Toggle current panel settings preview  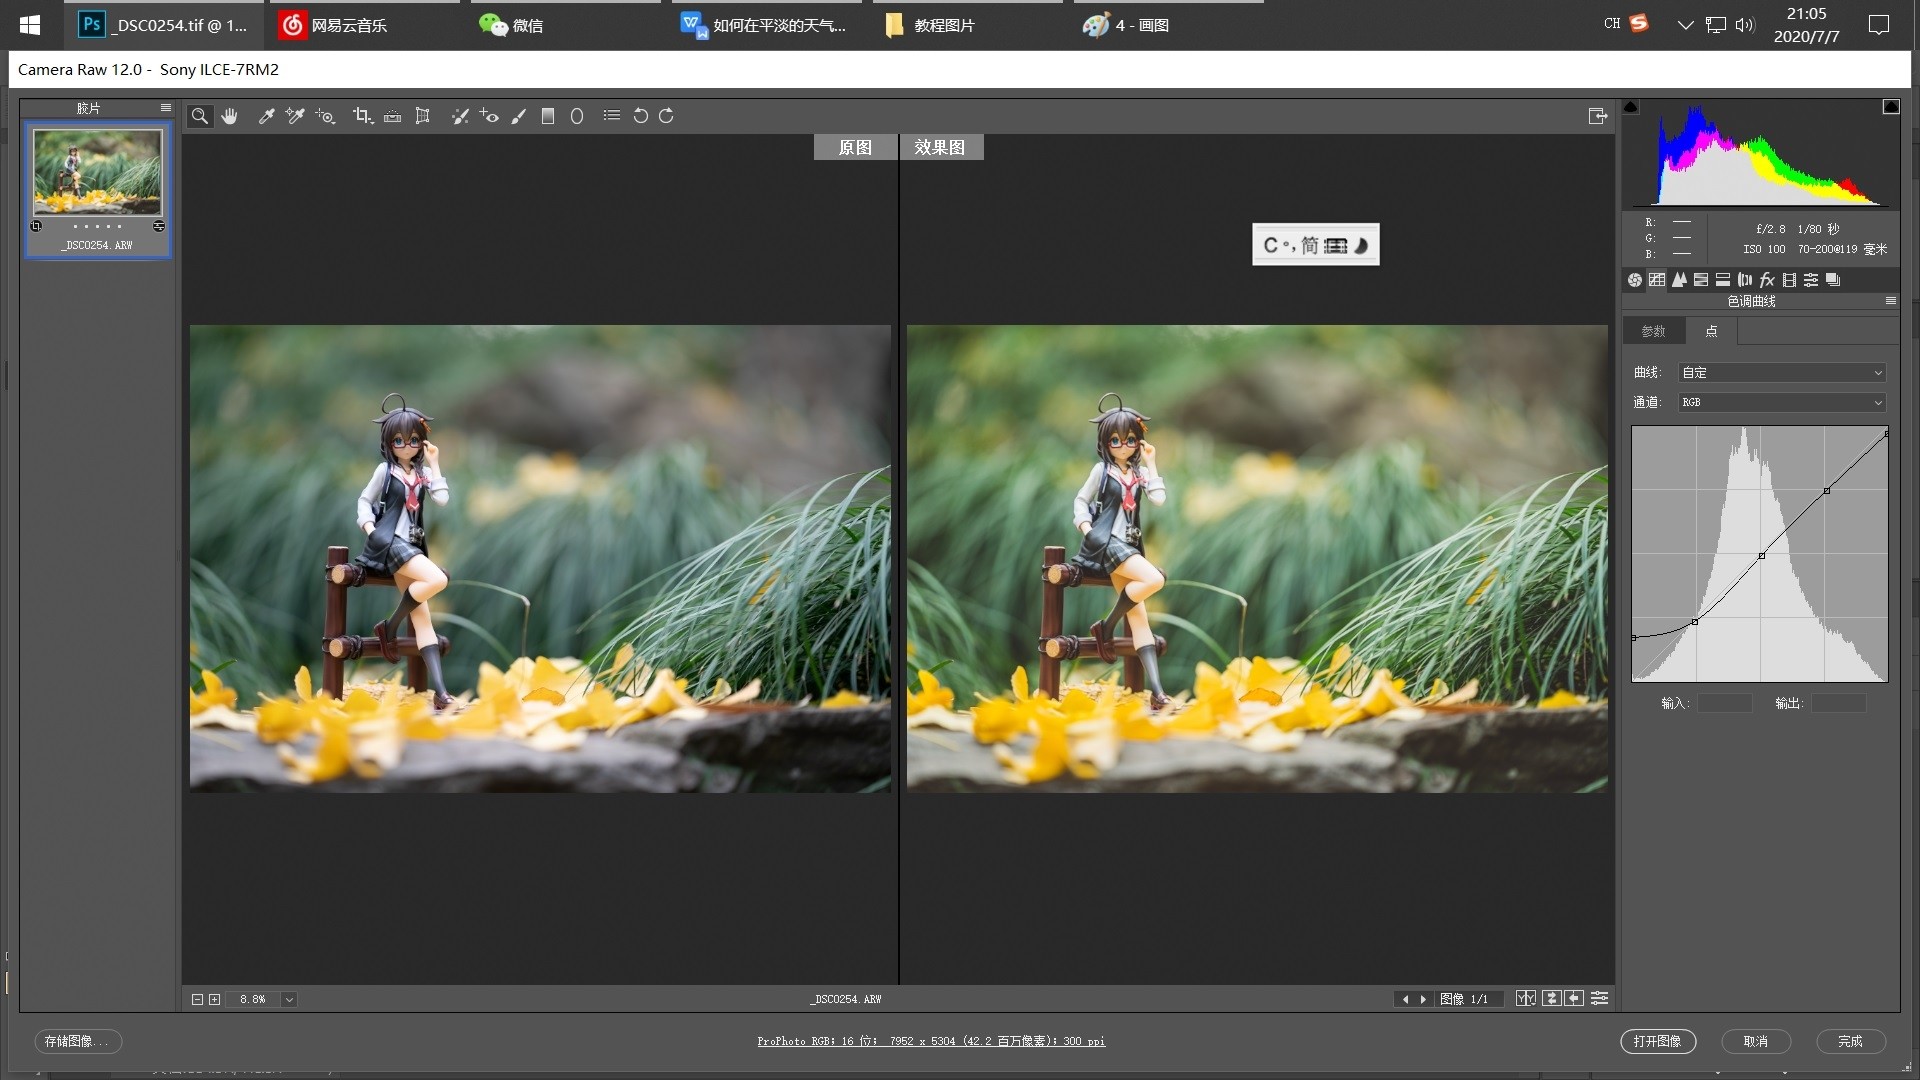[x=1600, y=998]
